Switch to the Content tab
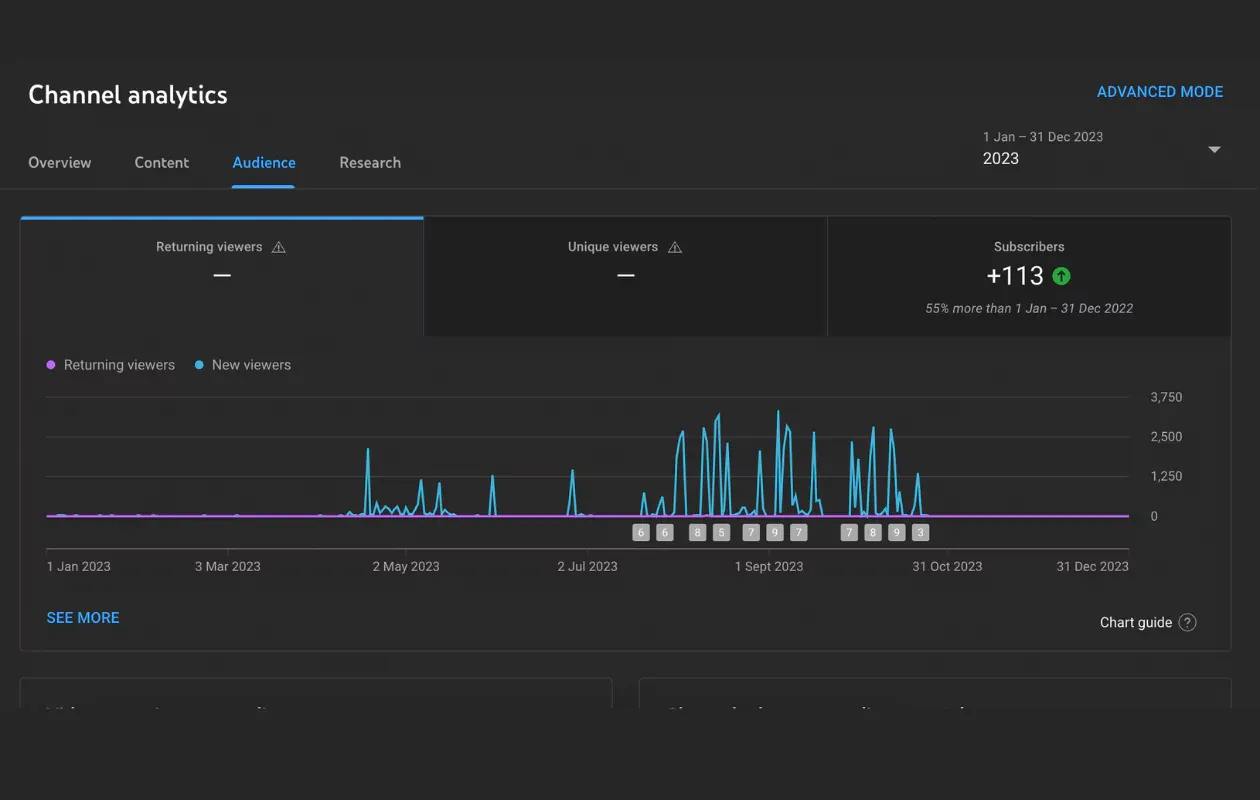Viewport: 1260px width, 800px height. click(x=162, y=163)
